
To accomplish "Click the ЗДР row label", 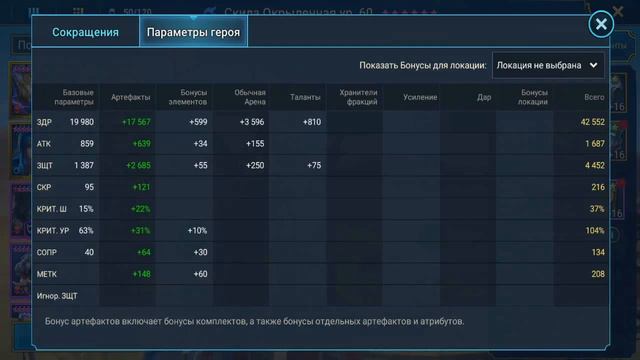I will (x=44, y=122).
